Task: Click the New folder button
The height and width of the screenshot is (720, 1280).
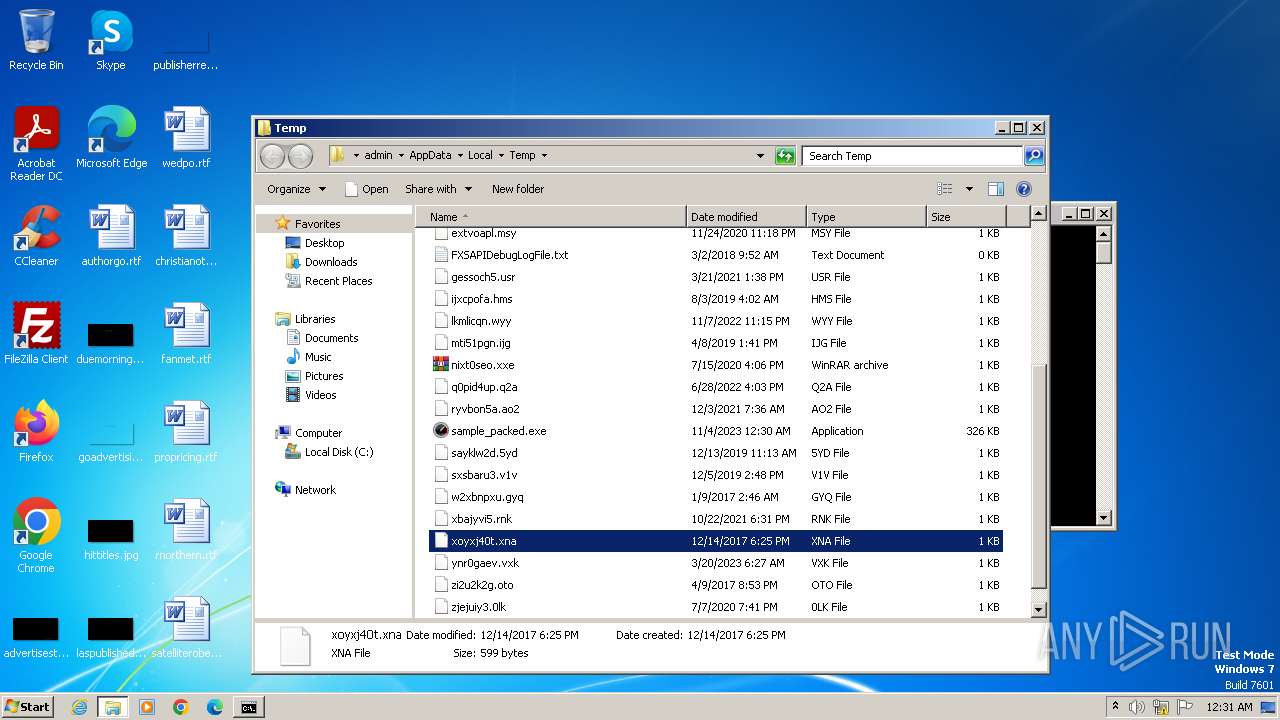Action: pyautogui.click(x=518, y=189)
